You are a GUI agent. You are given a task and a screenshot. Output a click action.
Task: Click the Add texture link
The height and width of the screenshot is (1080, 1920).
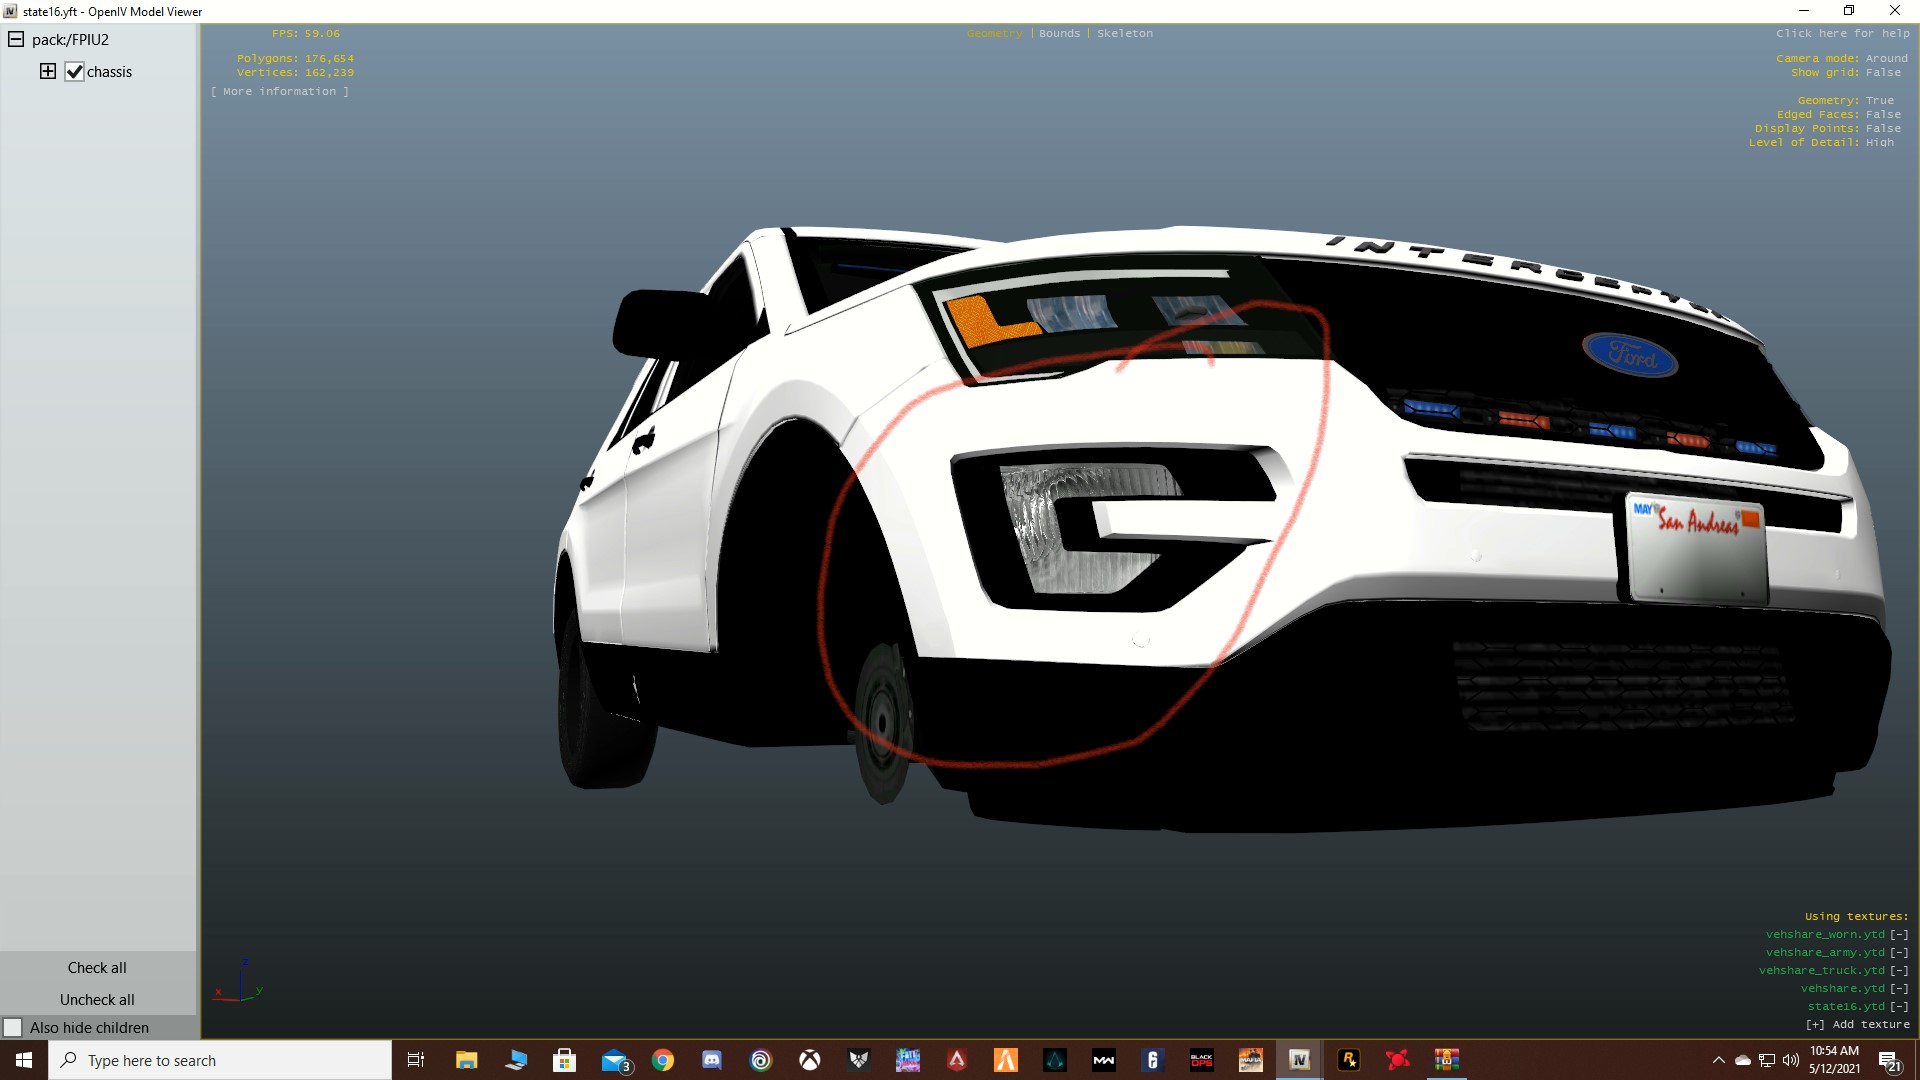pyautogui.click(x=1857, y=1024)
